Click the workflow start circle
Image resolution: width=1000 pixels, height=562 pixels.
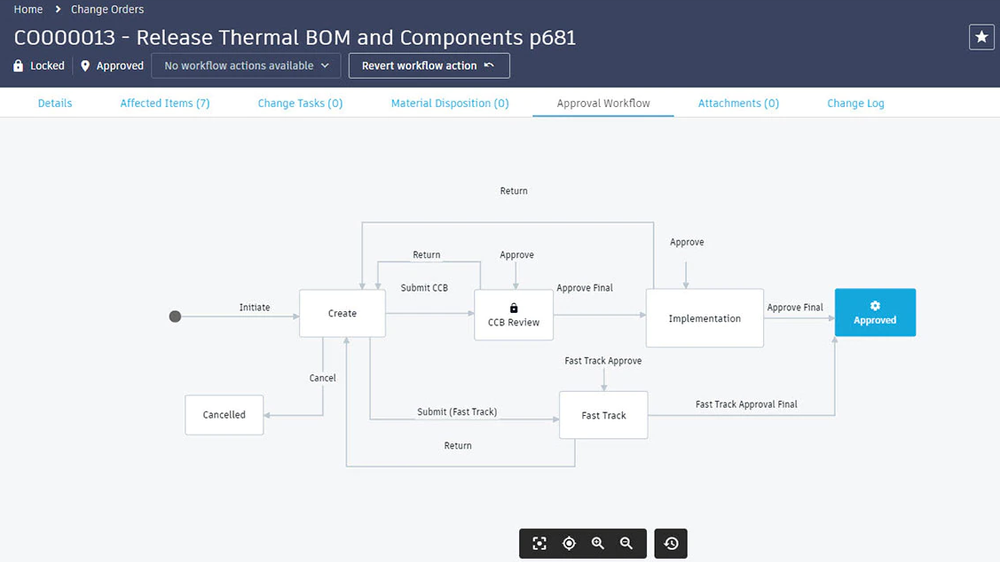coord(175,316)
